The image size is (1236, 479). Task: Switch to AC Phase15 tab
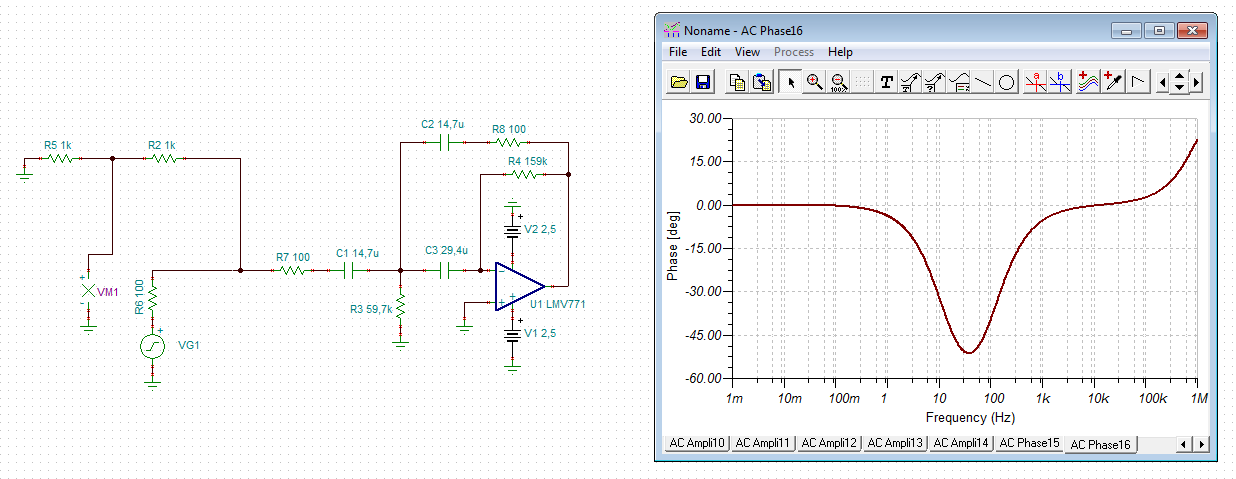click(x=1029, y=442)
